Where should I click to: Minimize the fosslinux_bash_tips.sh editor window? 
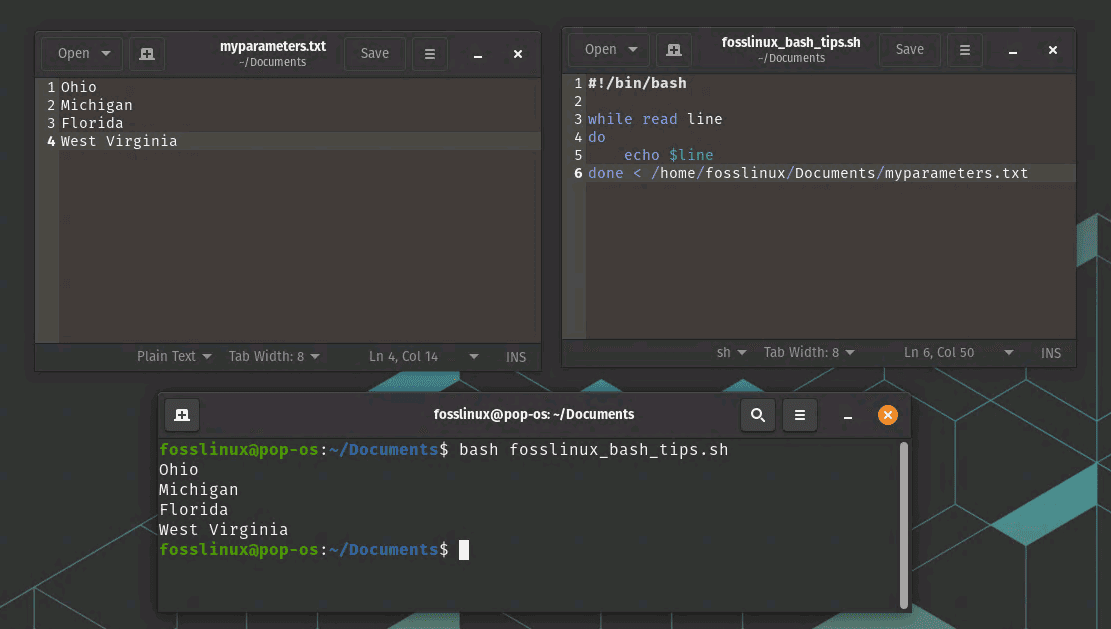click(x=1013, y=51)
